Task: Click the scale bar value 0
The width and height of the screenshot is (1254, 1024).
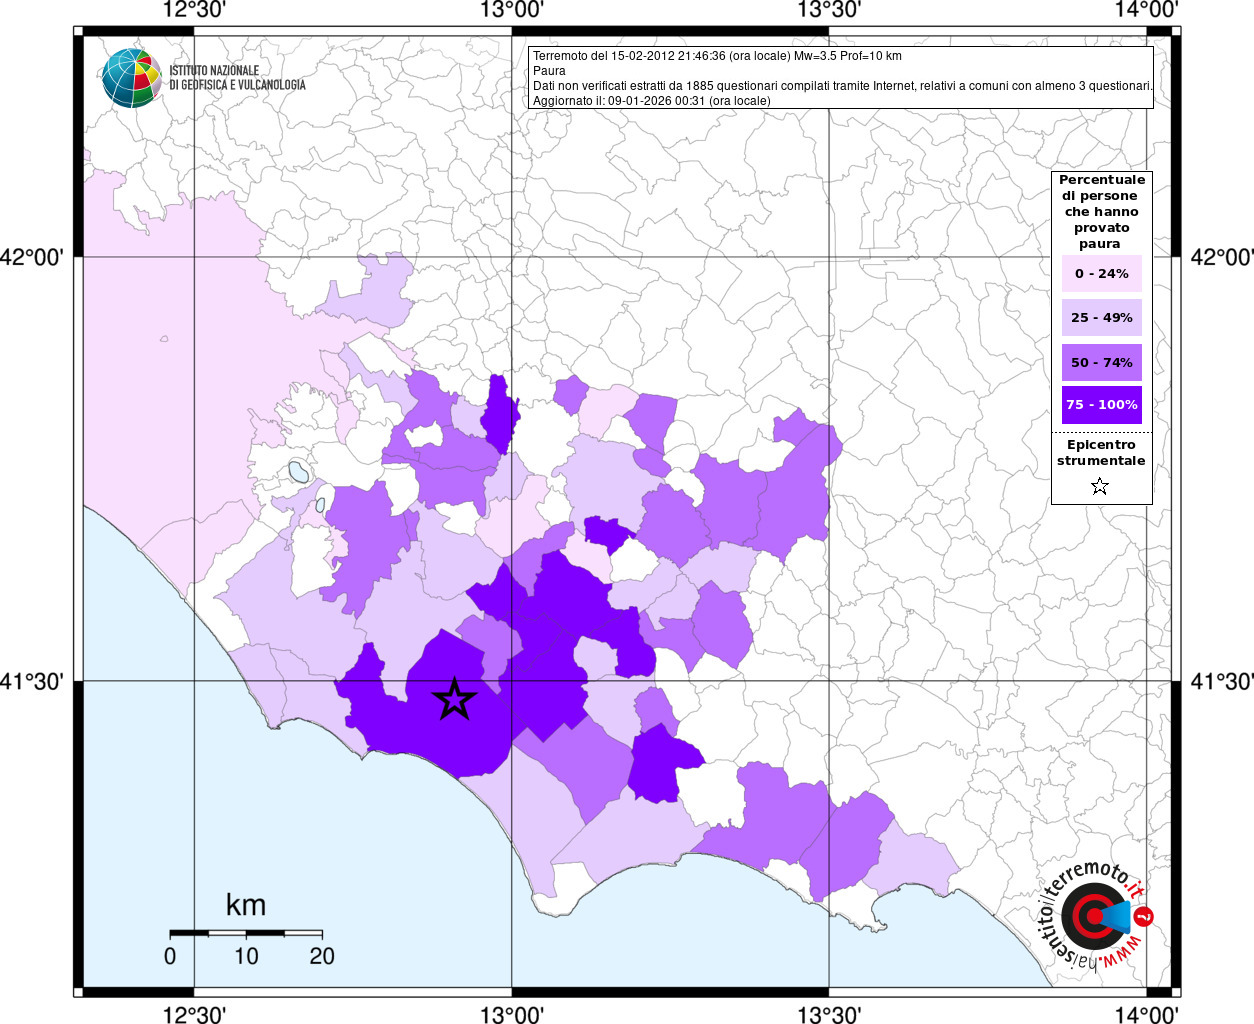Action: point(170,956)
